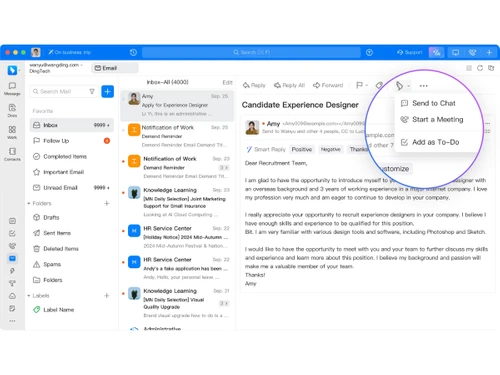The image size is (500, 375).
Task: Collapse the Folders section
Action: [x=29, y=203]
